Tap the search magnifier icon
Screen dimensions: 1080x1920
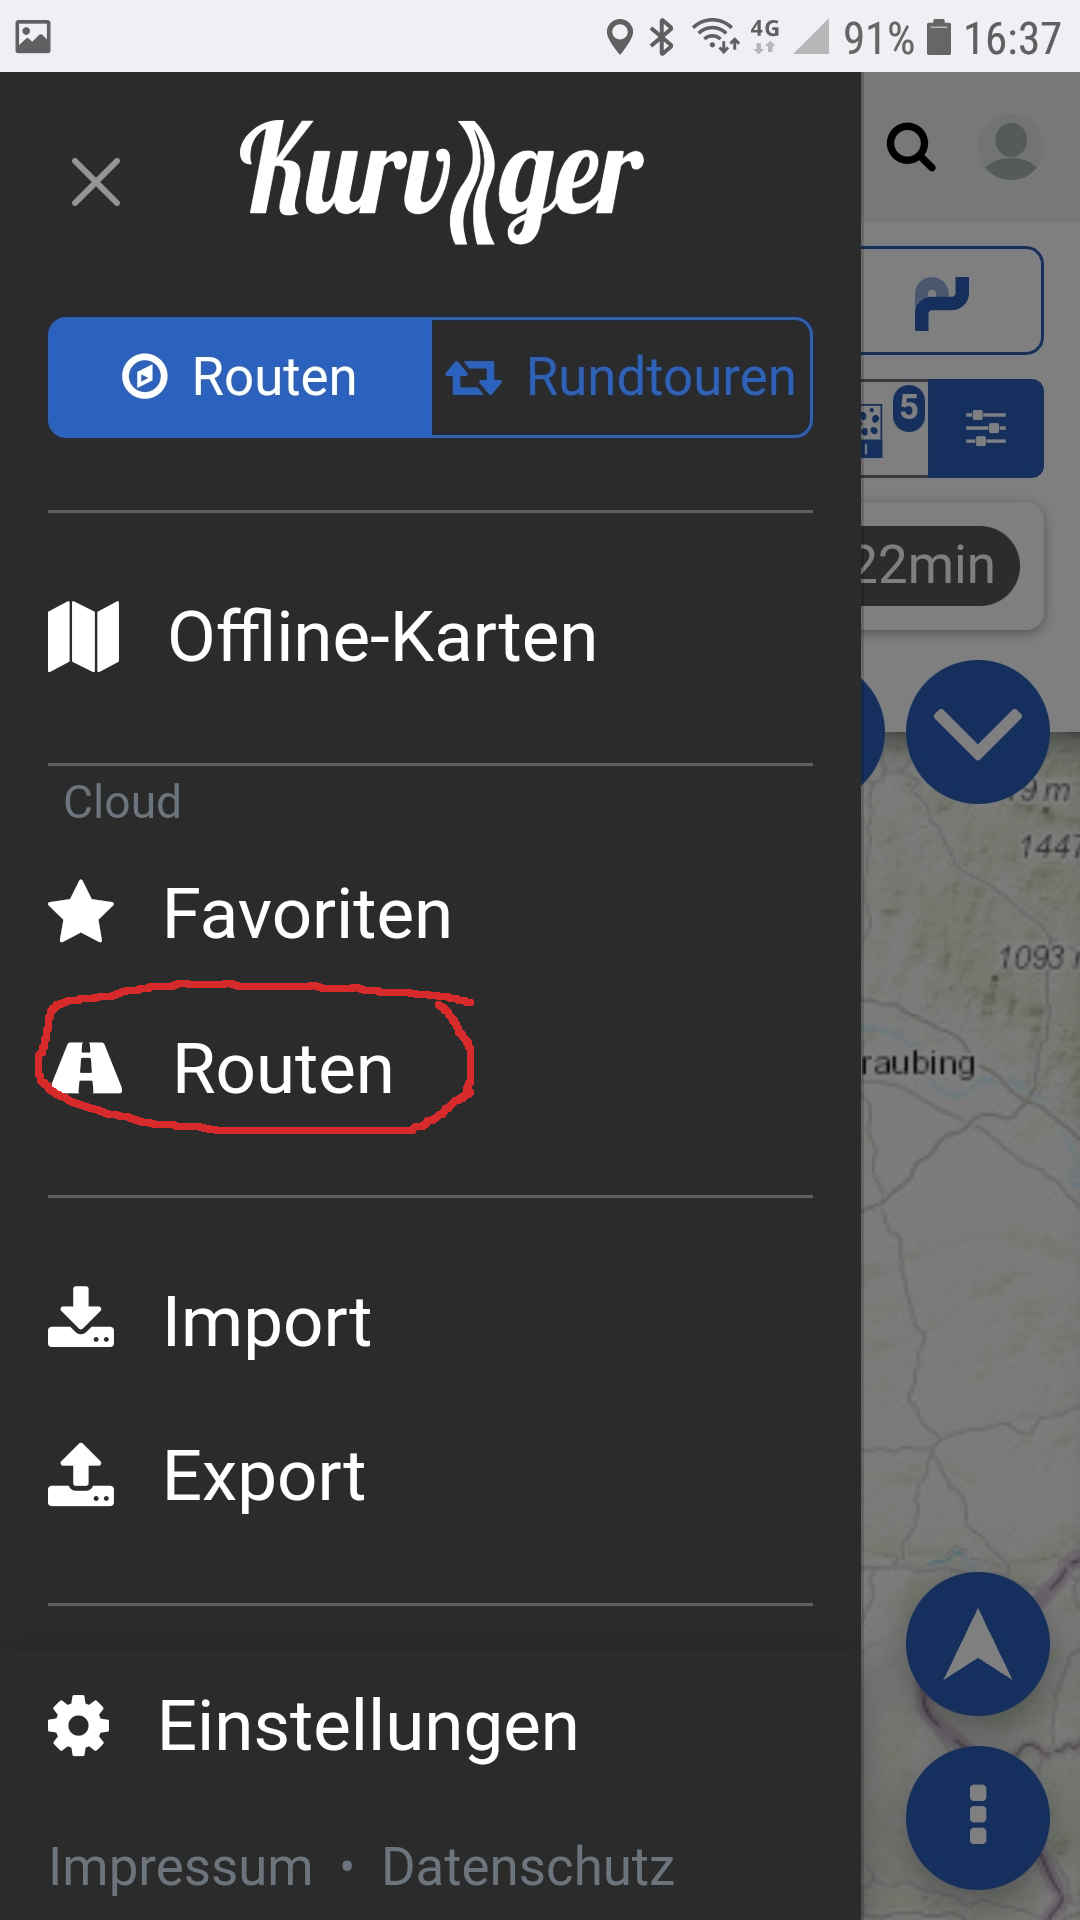coord(911,148)
